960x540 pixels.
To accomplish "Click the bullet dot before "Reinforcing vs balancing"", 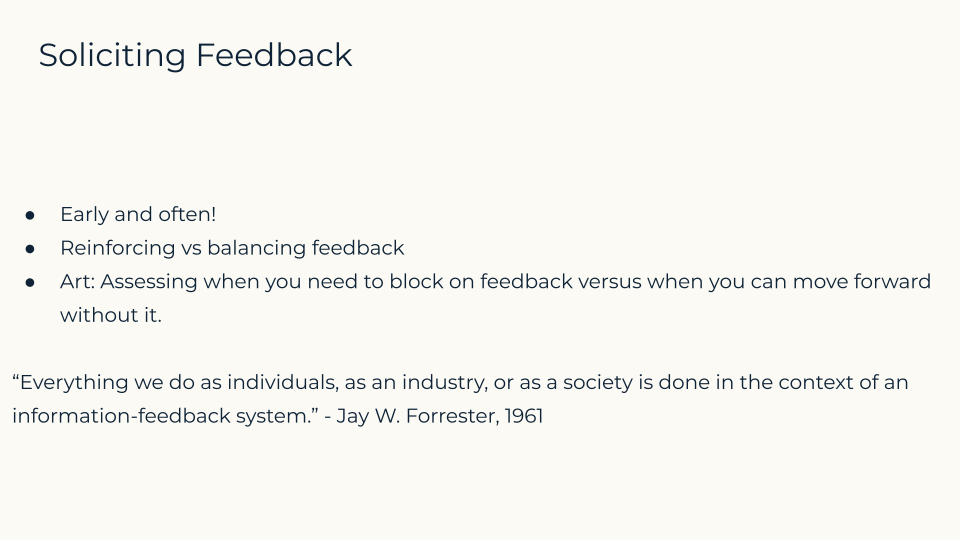I will (30, 249).
